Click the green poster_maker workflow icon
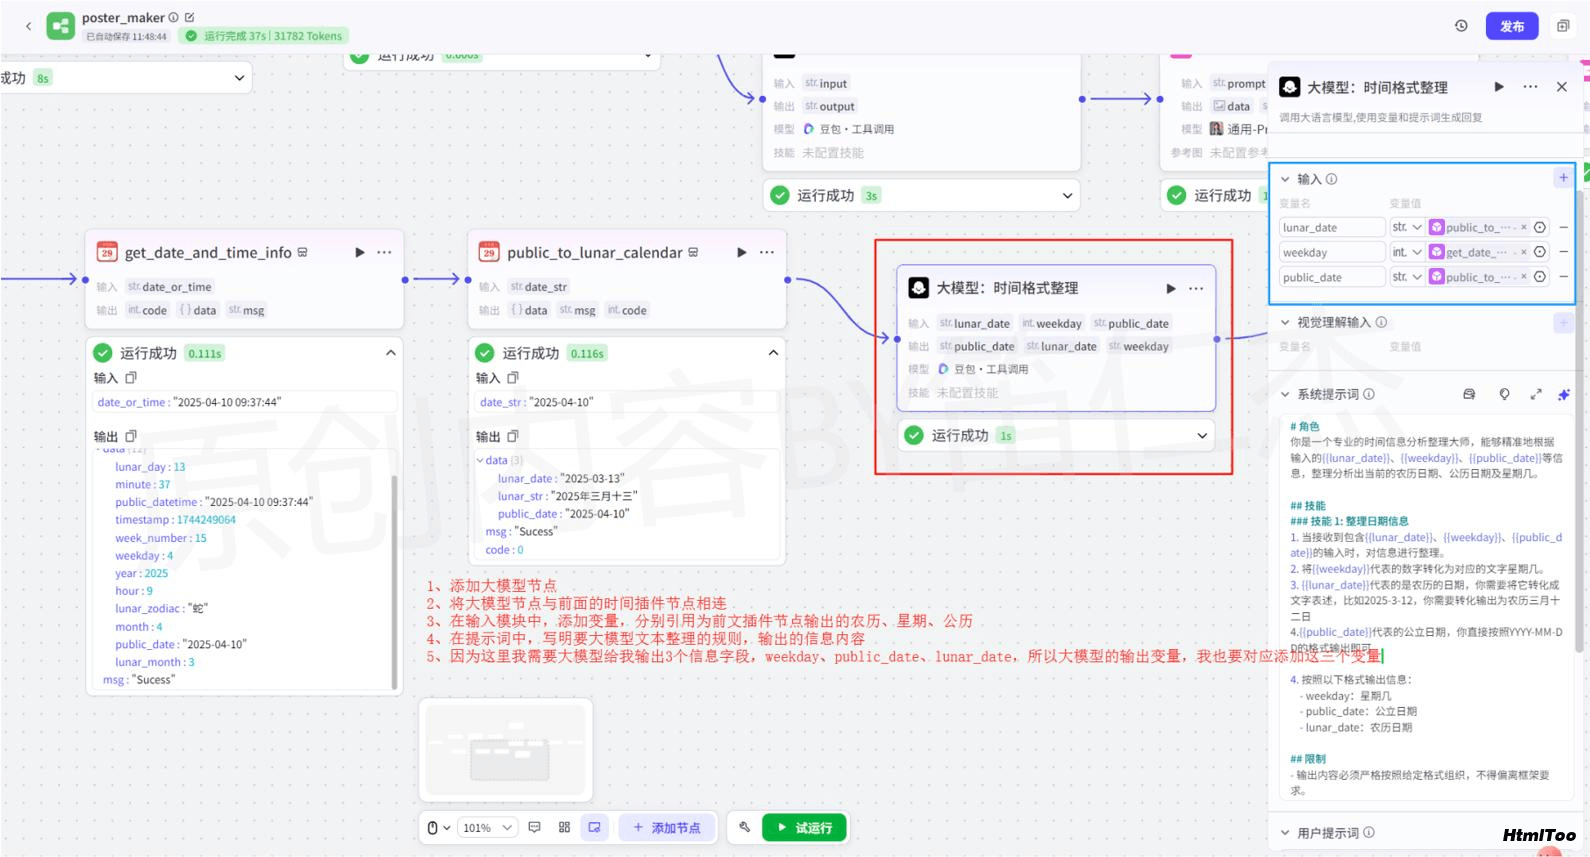Viewport: 1590px width, 857px height. pos(60,26)
